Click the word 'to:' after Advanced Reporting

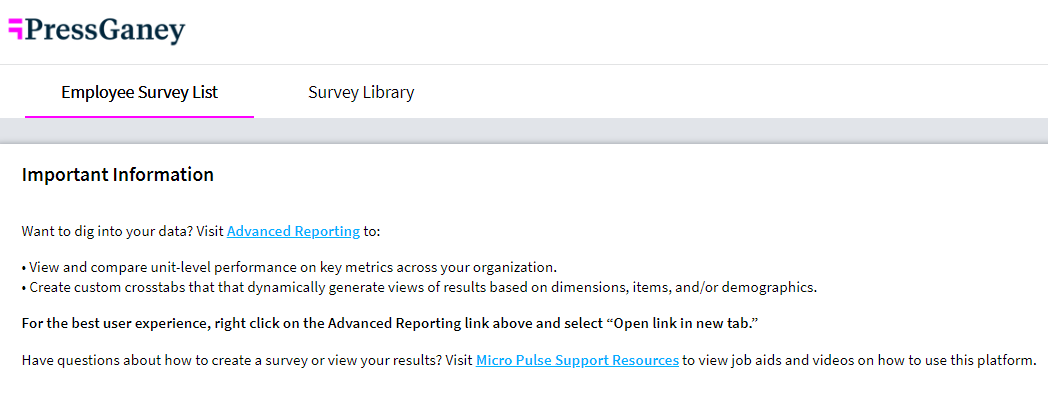372,231
